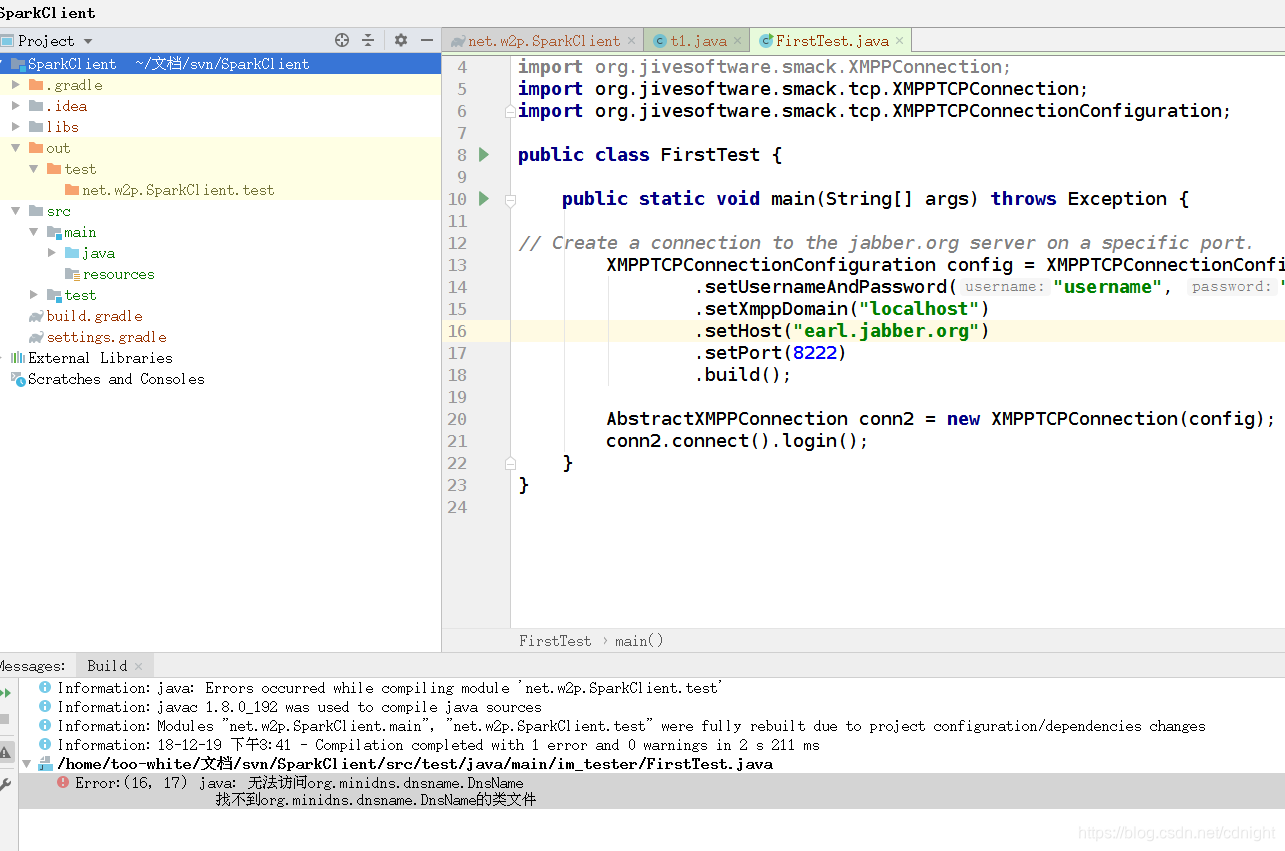Viewport: 1285px width, 851px height.
Task: Click the Collapse All icon in Project panel
Action: (x=368, y=40)
